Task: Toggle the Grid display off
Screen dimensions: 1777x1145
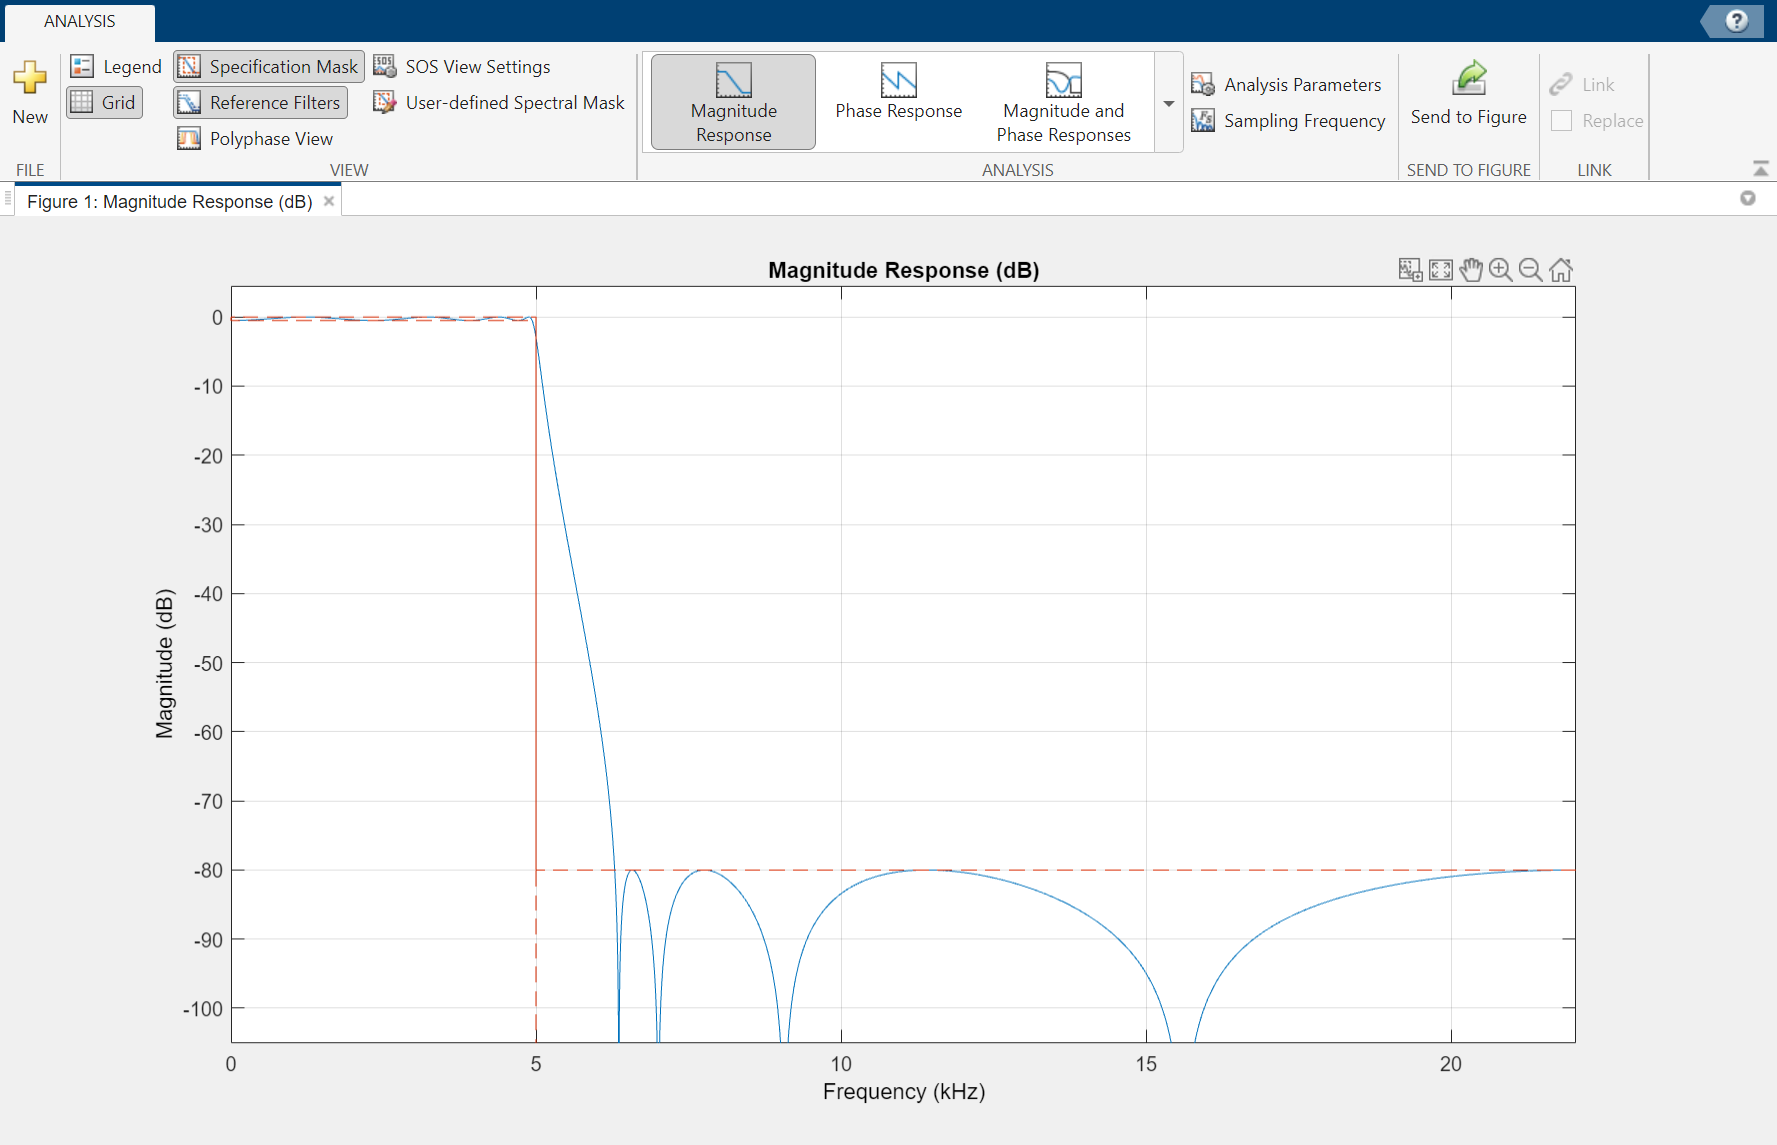Action: 104,103
